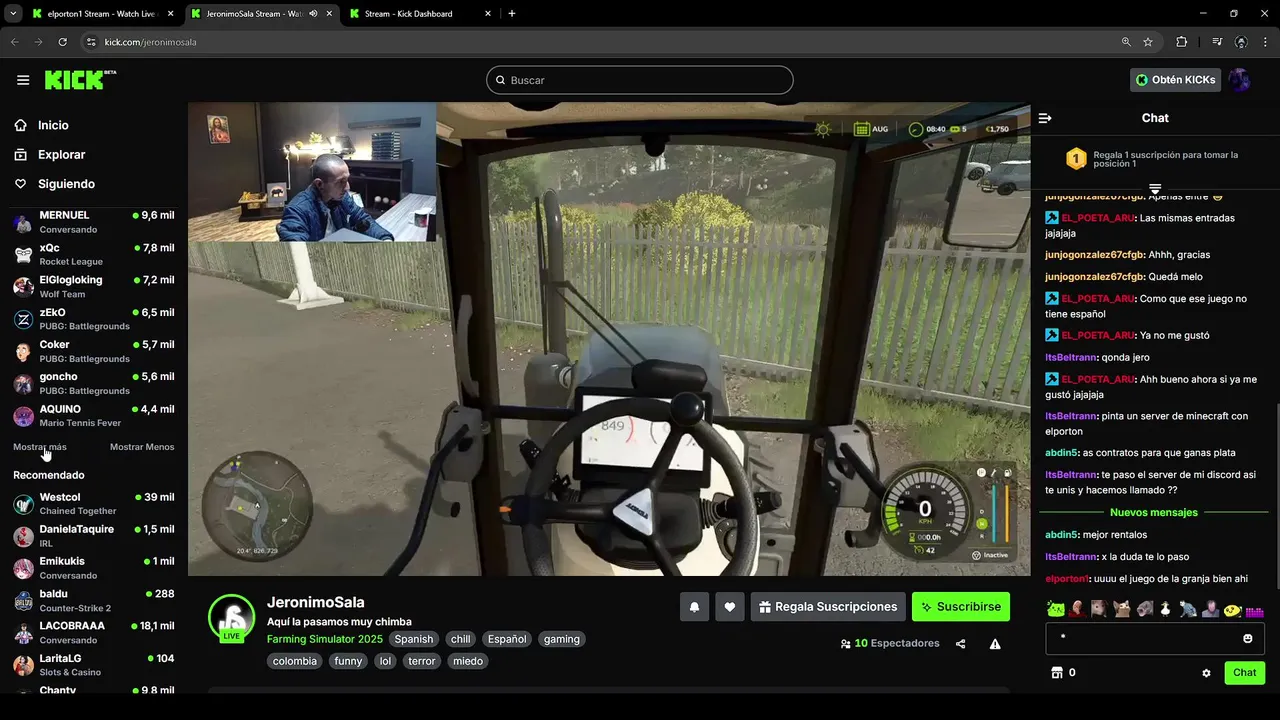
Task: Open ElGlogloking channel in sidebar
Action: point(94,286)
